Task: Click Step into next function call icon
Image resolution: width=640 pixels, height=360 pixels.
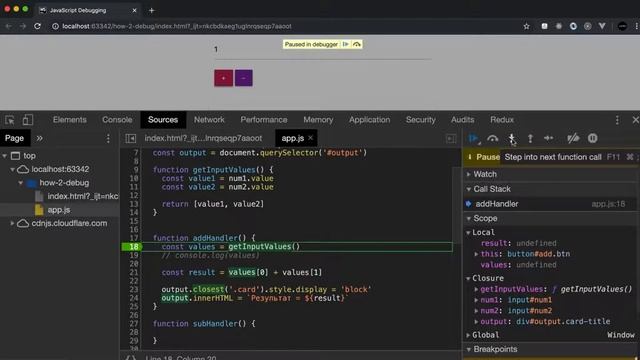Action: click(x=511, y=138)
